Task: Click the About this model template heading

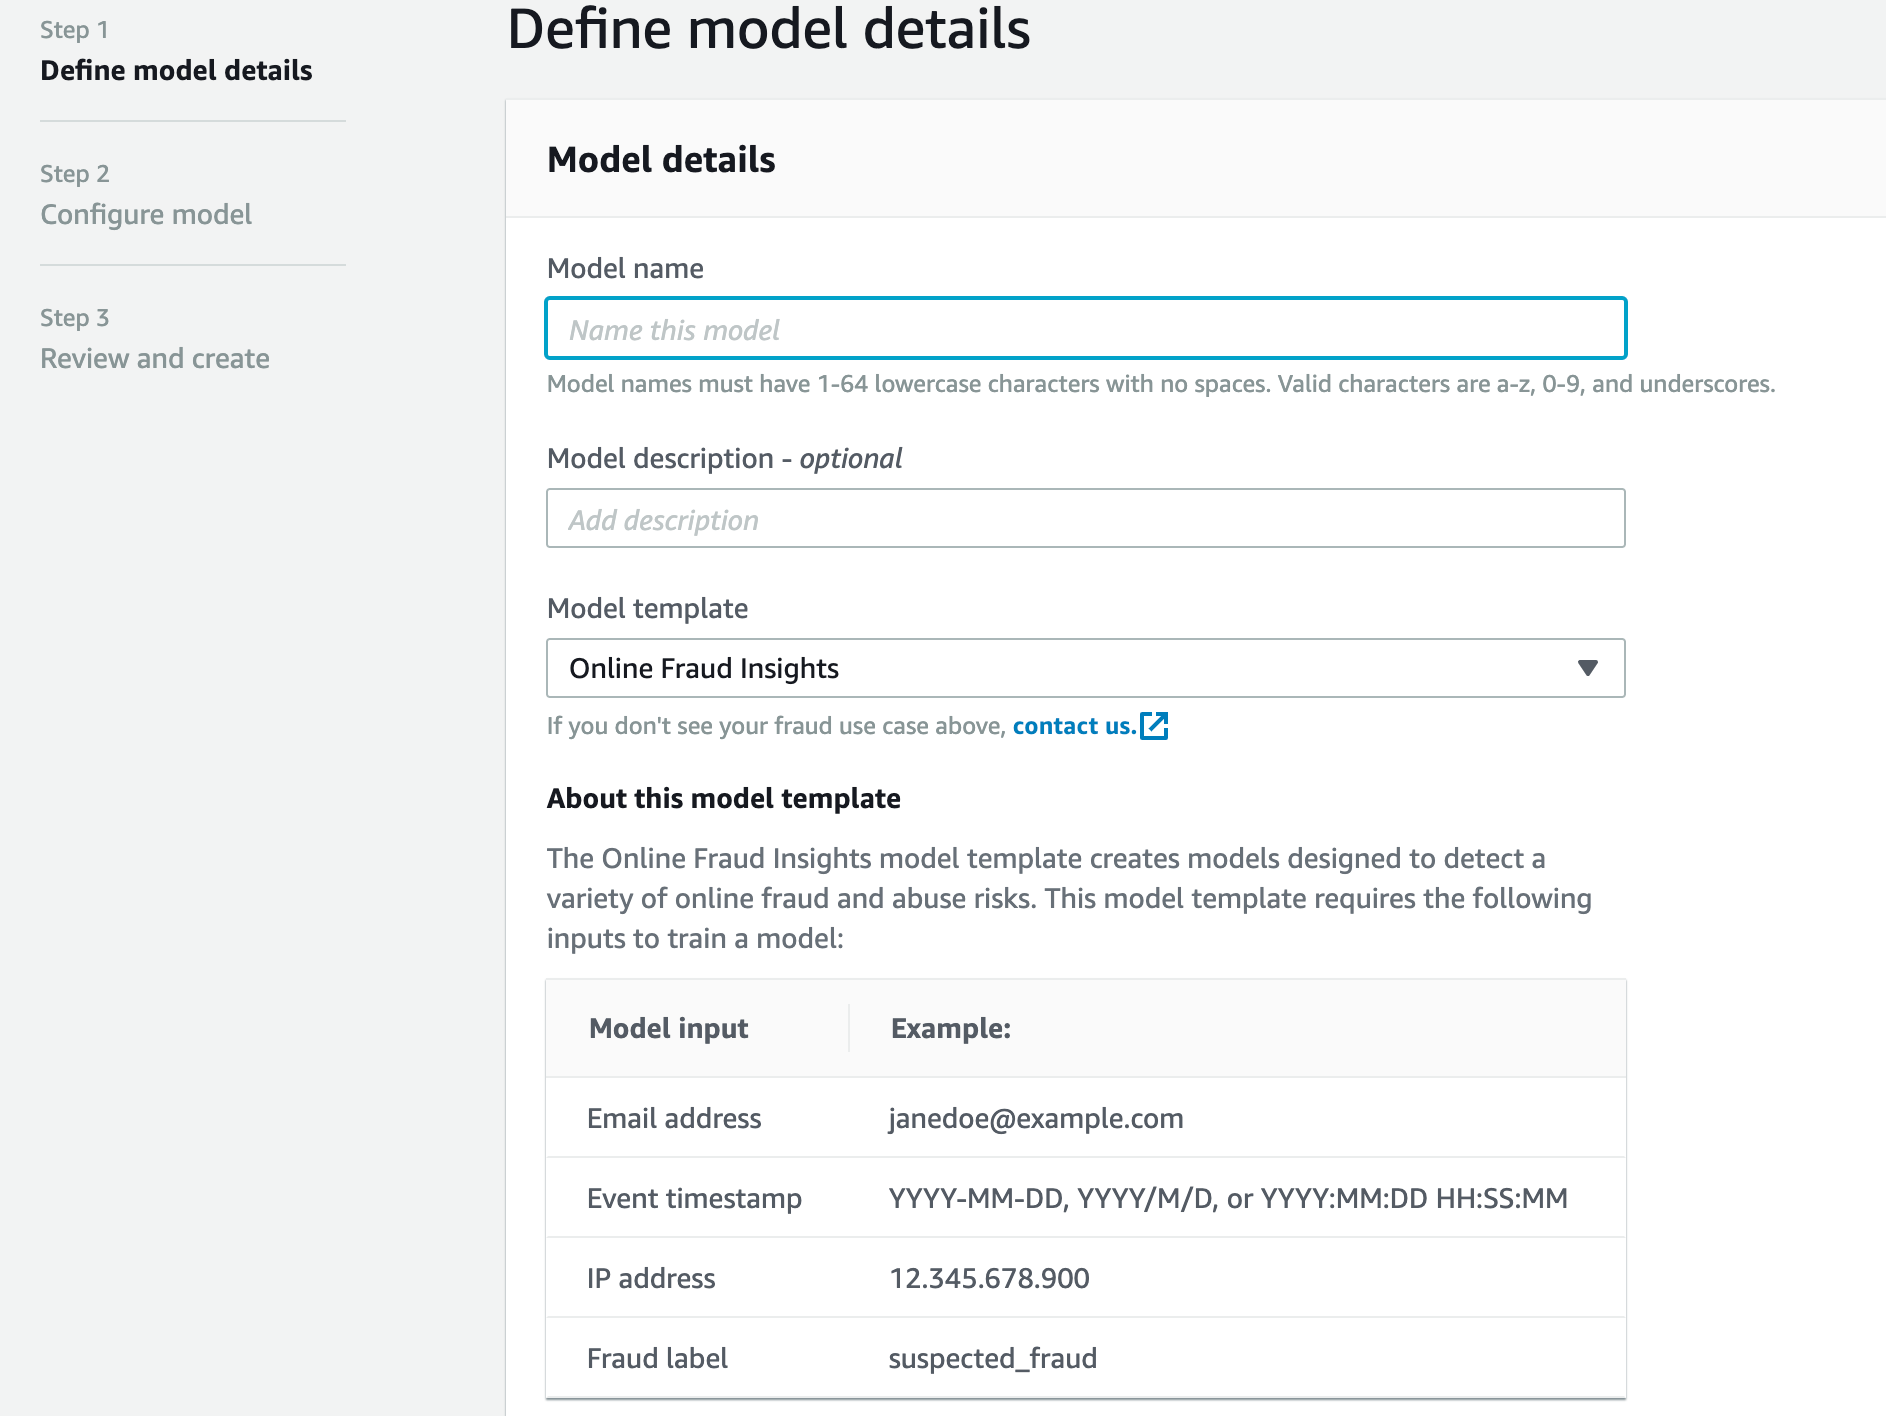Action: (x=723, y=798)
